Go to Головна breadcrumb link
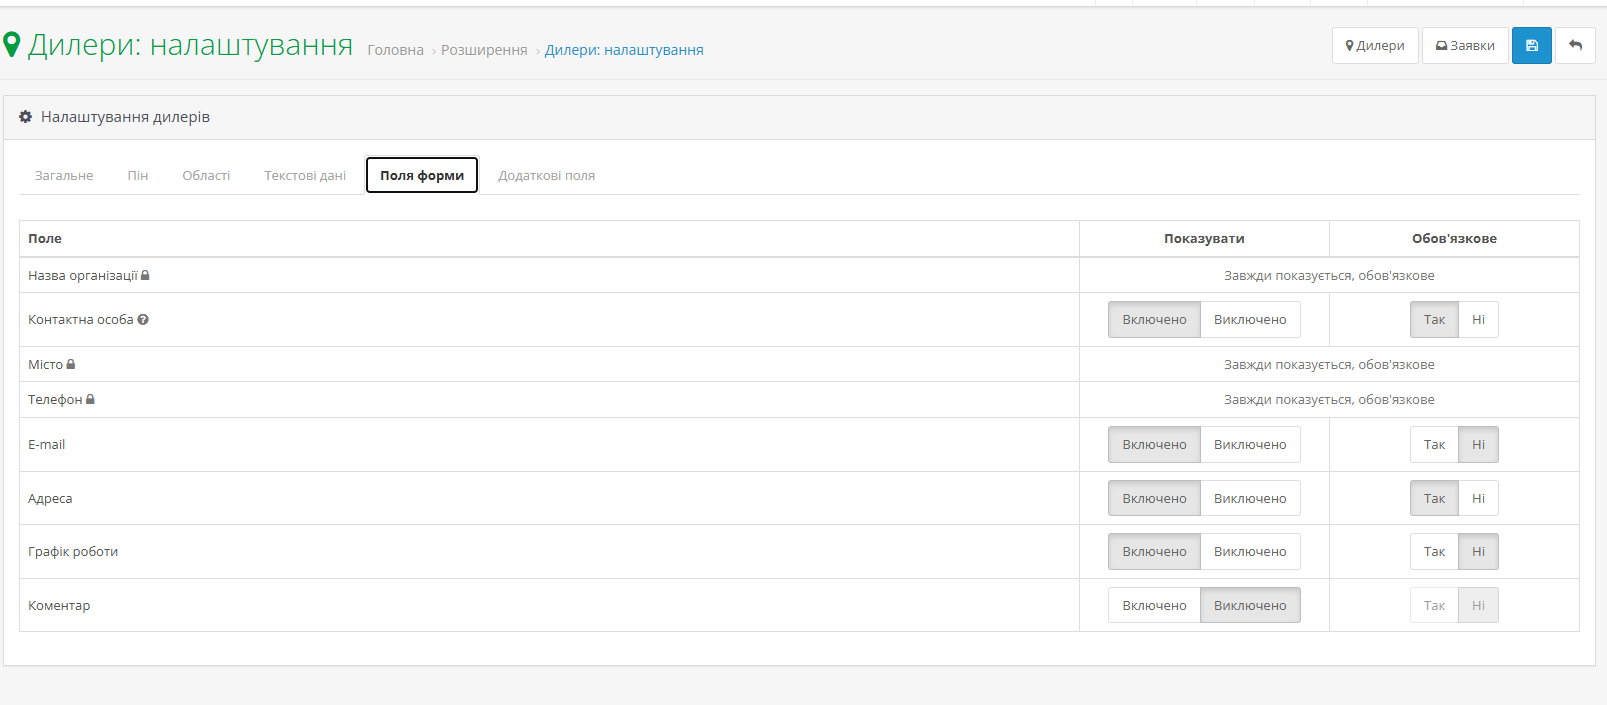The image size is (1607, 705). click(395, 50)
